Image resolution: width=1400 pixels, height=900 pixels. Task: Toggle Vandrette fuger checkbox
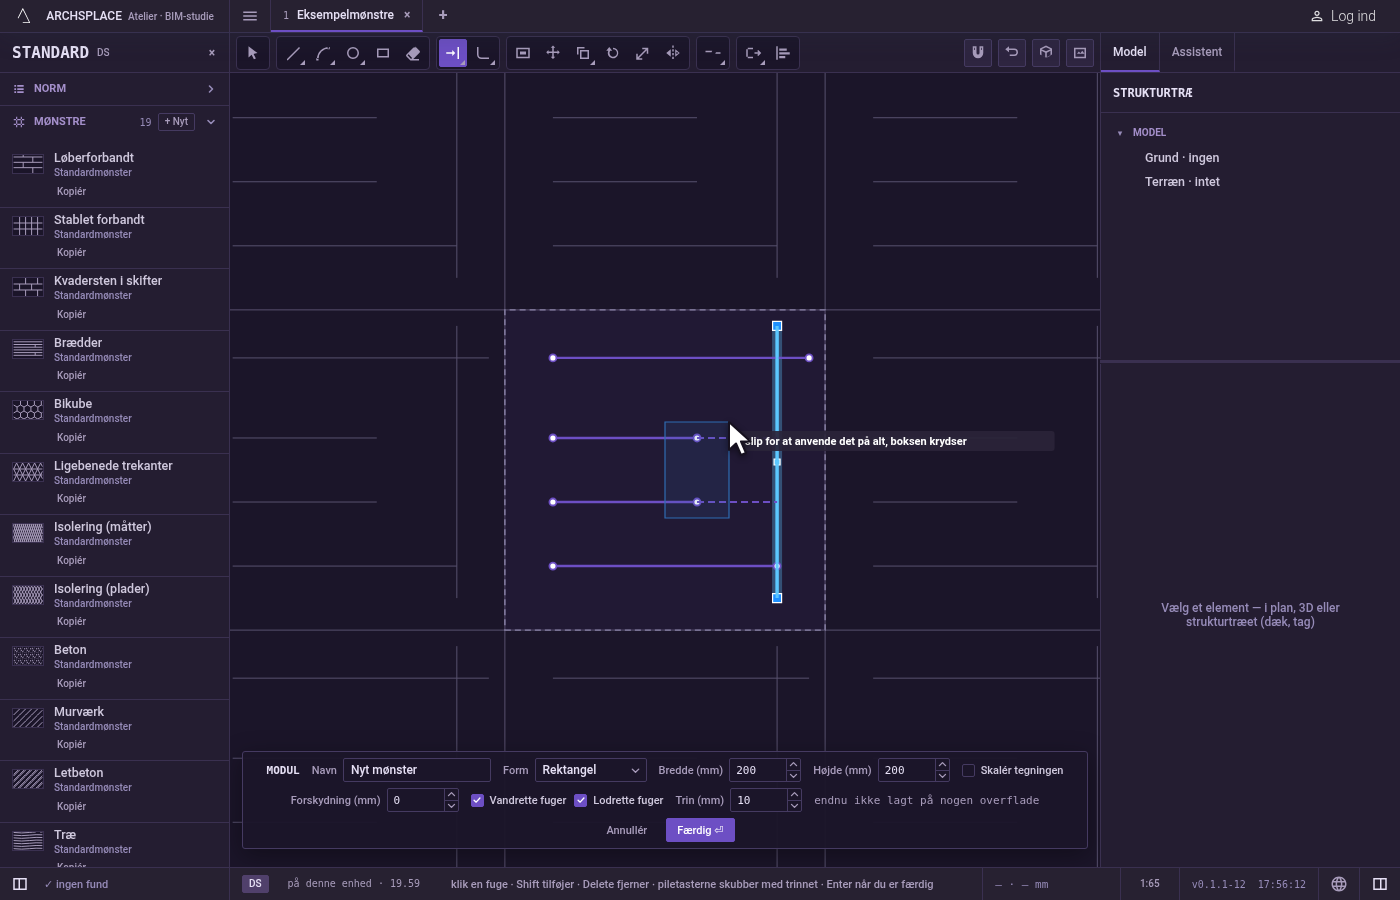pyautogui.click(x=478, y=800)
